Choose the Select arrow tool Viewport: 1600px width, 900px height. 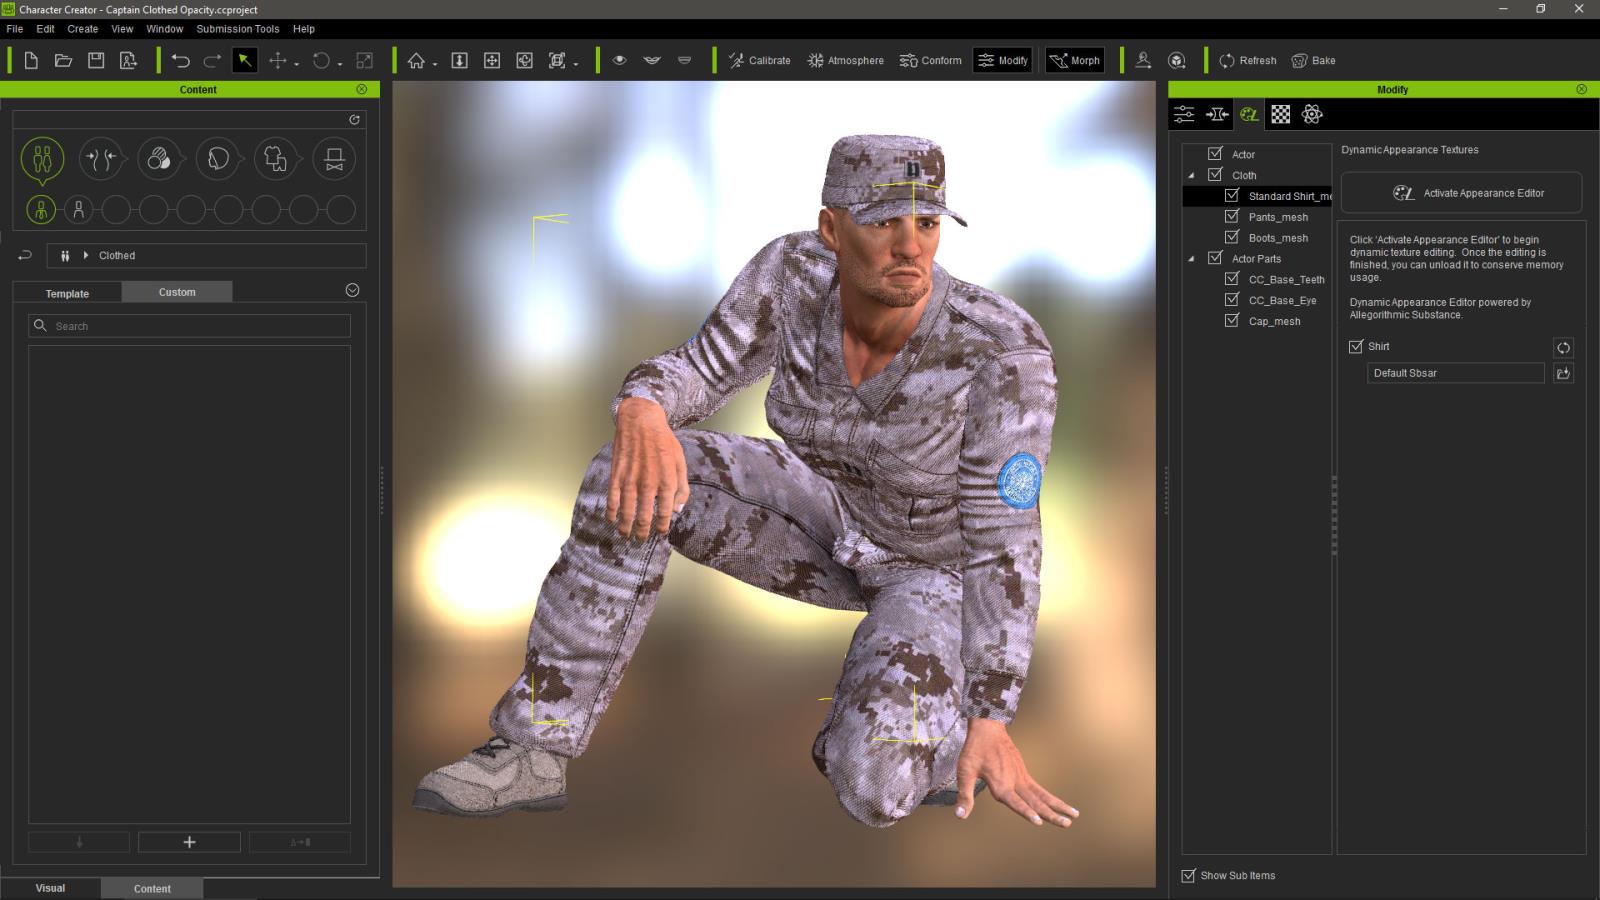[244, 60]
